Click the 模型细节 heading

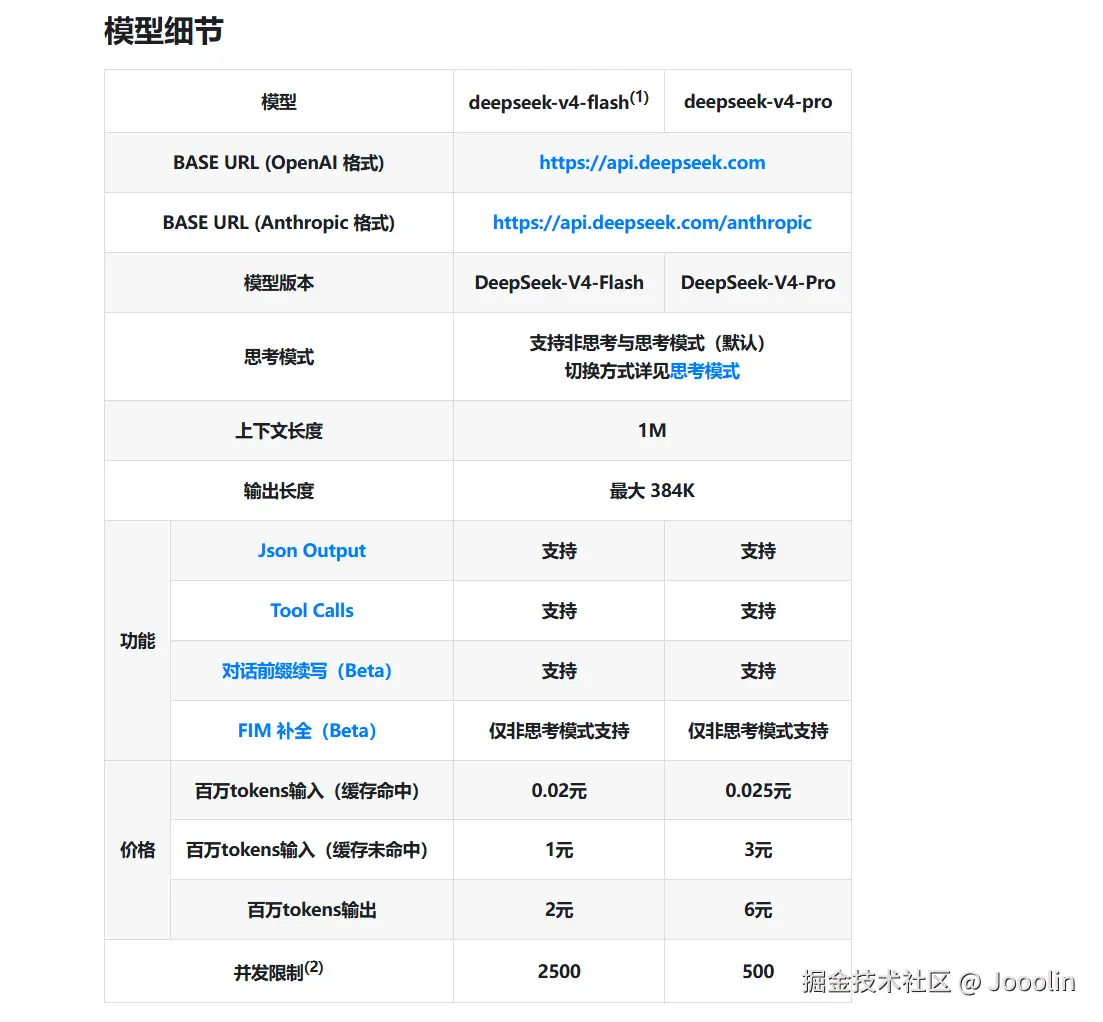tap(164, 31)
